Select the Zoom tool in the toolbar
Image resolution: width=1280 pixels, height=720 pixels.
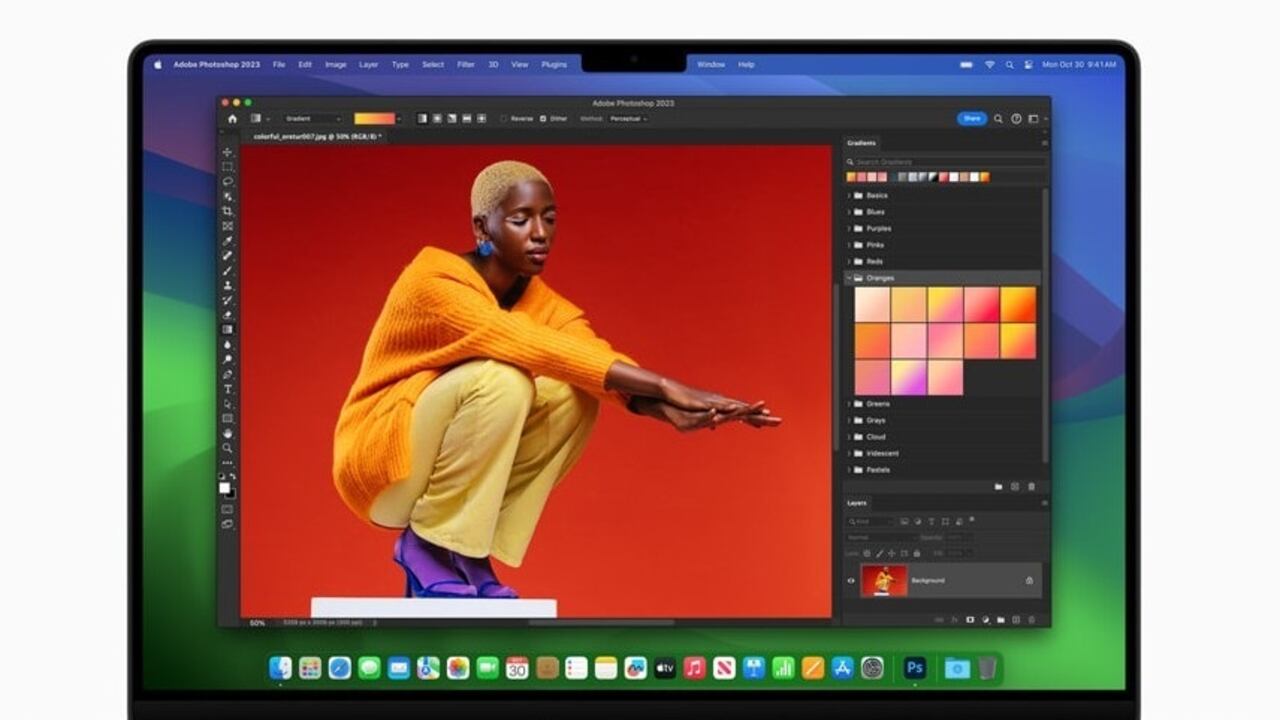tap(228, 448)
